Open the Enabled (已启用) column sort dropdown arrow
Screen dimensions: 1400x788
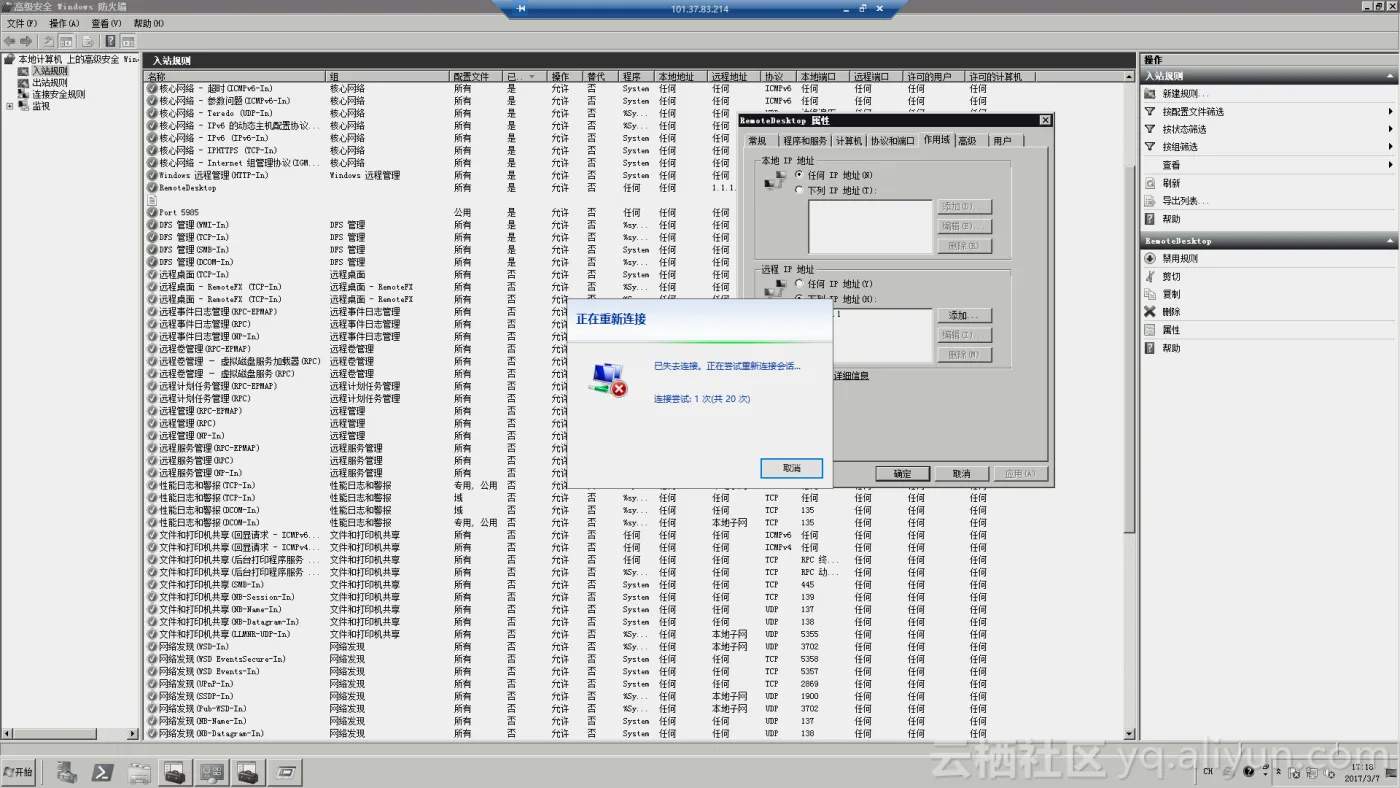(x=532, y=77)
